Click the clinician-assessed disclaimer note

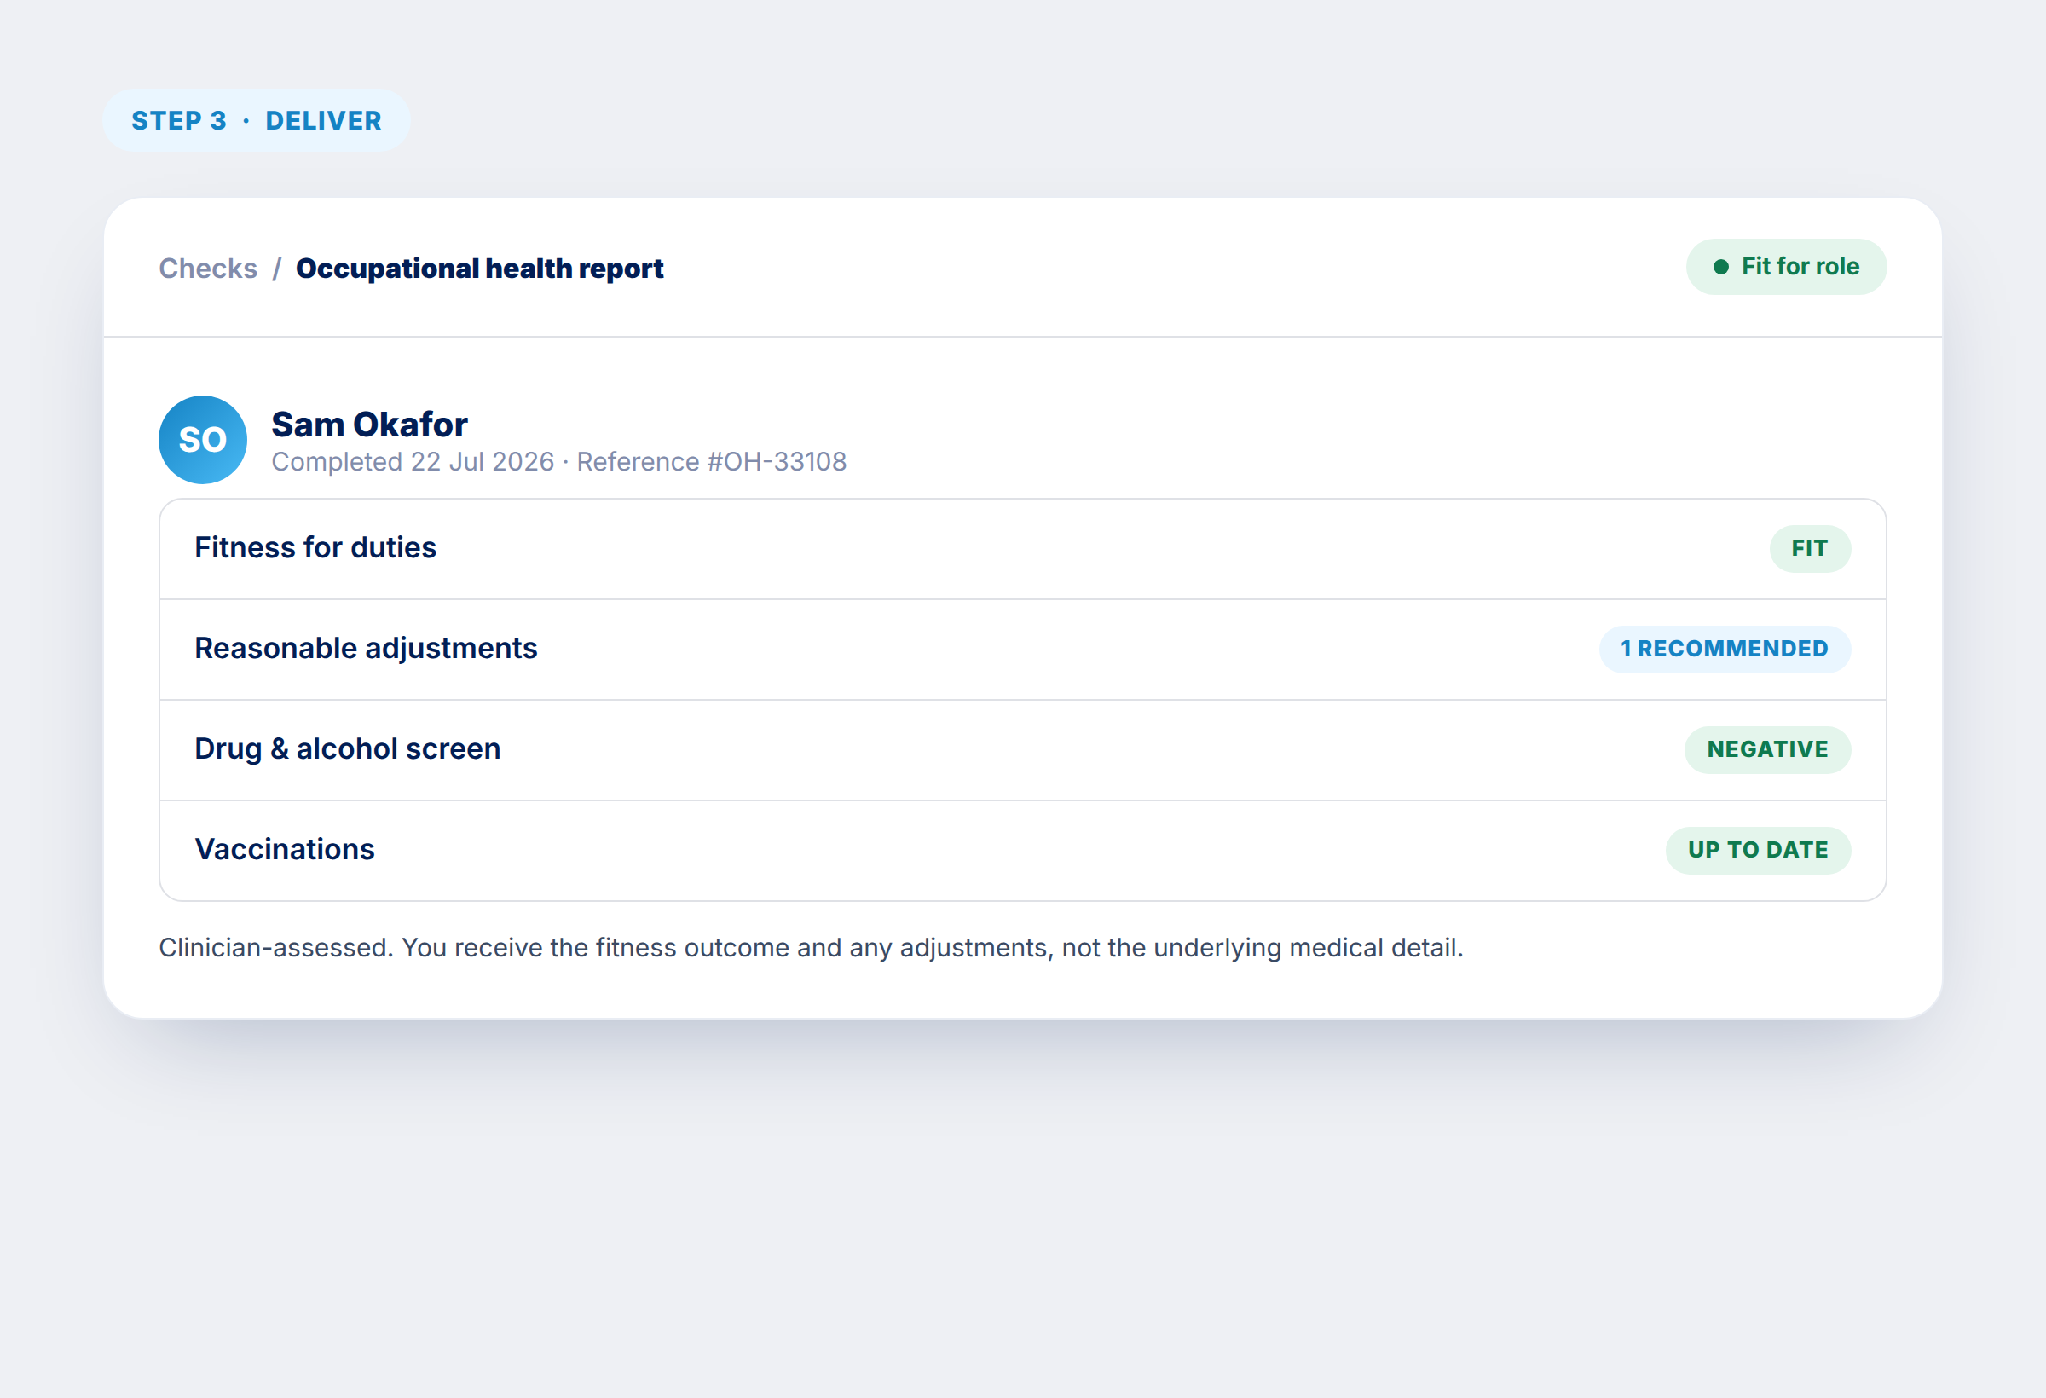click(x=811, y=948)
